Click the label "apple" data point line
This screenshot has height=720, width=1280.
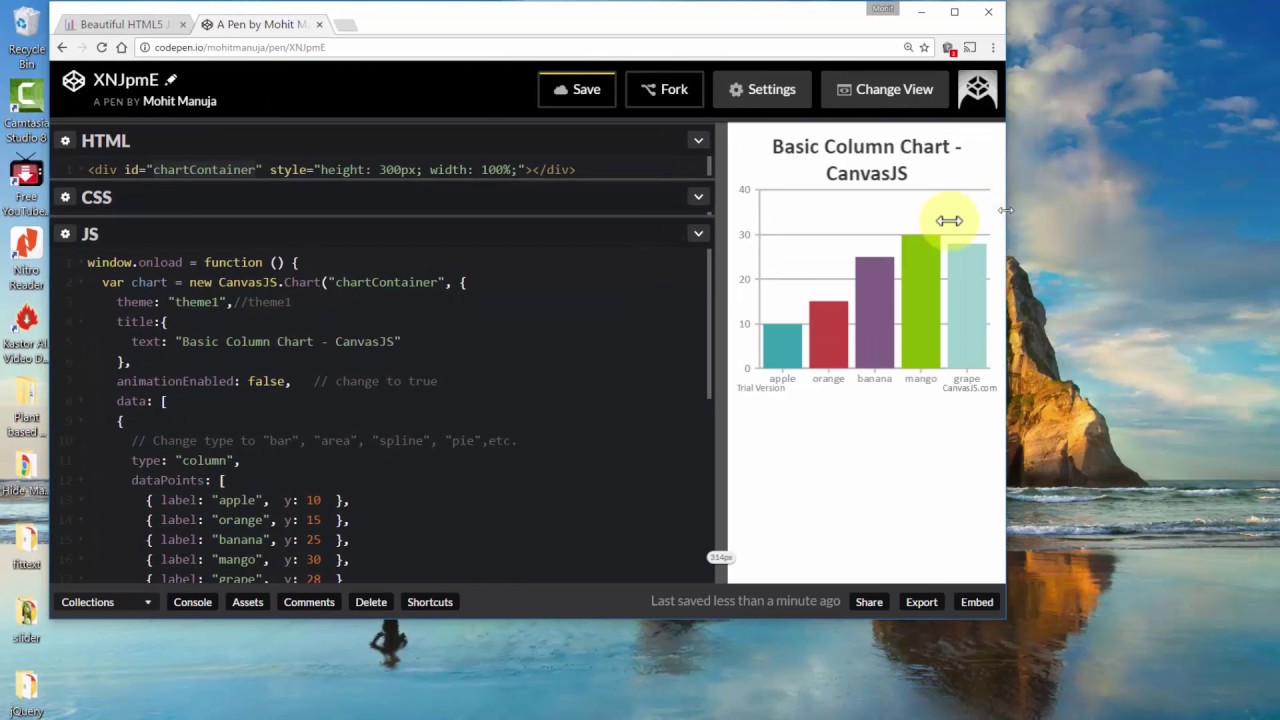(x=247, y=500)
